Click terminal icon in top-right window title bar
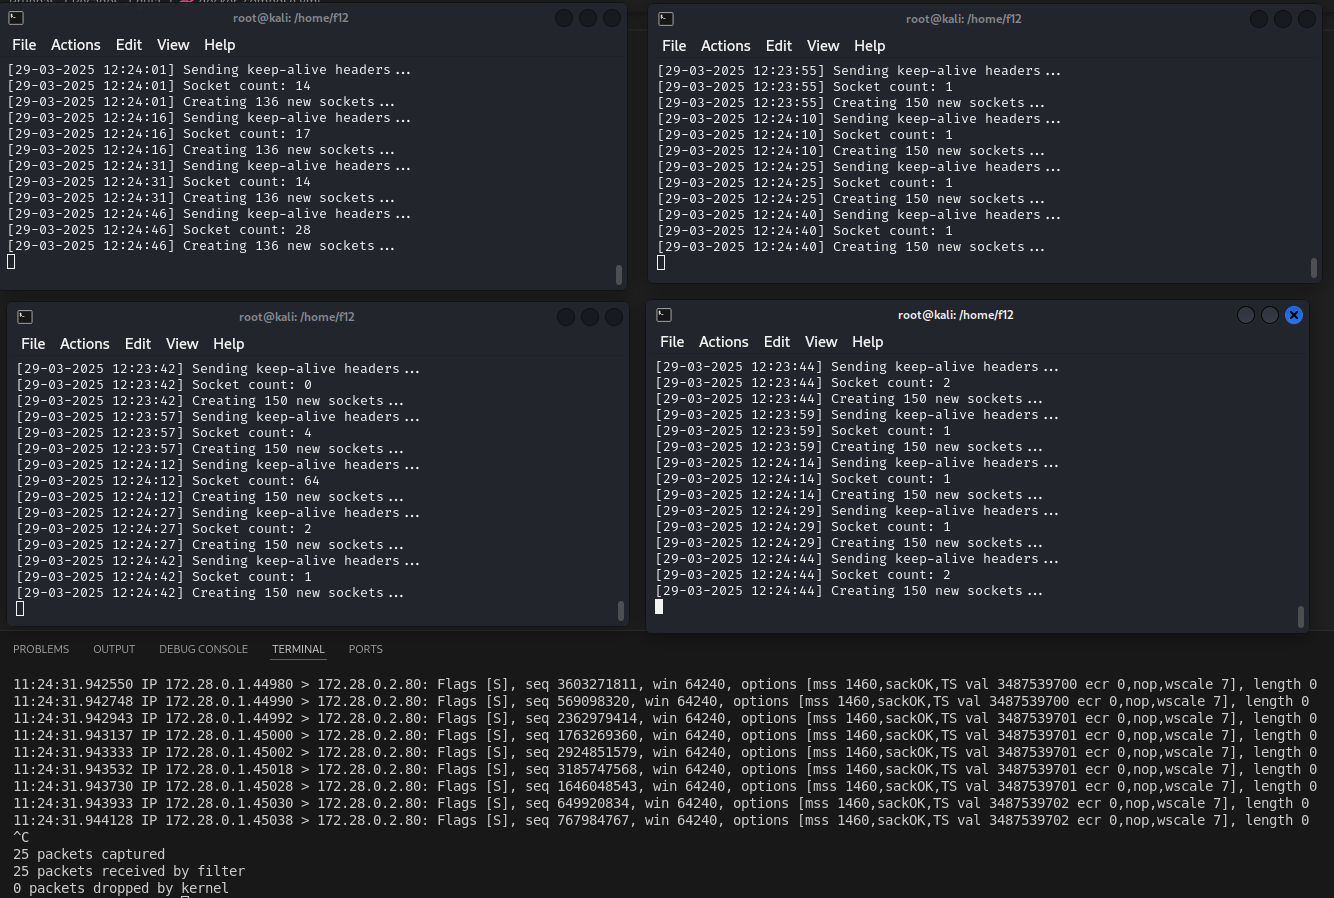Image resolution: width=1334 pixels, height=898 pixels. coord(666,19)
